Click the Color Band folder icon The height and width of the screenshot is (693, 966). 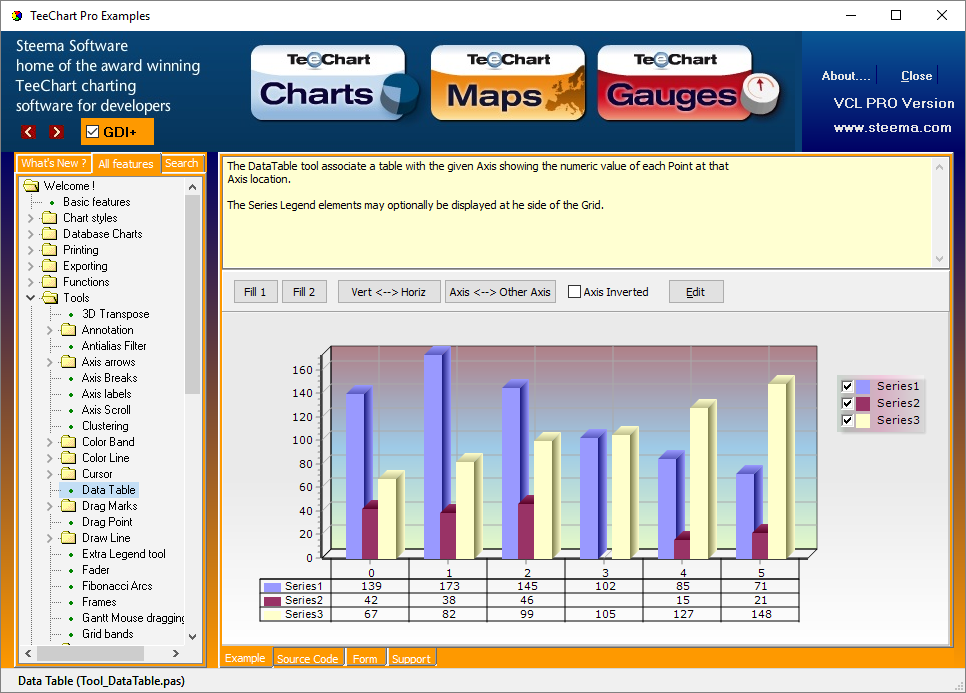click(68, 442)
